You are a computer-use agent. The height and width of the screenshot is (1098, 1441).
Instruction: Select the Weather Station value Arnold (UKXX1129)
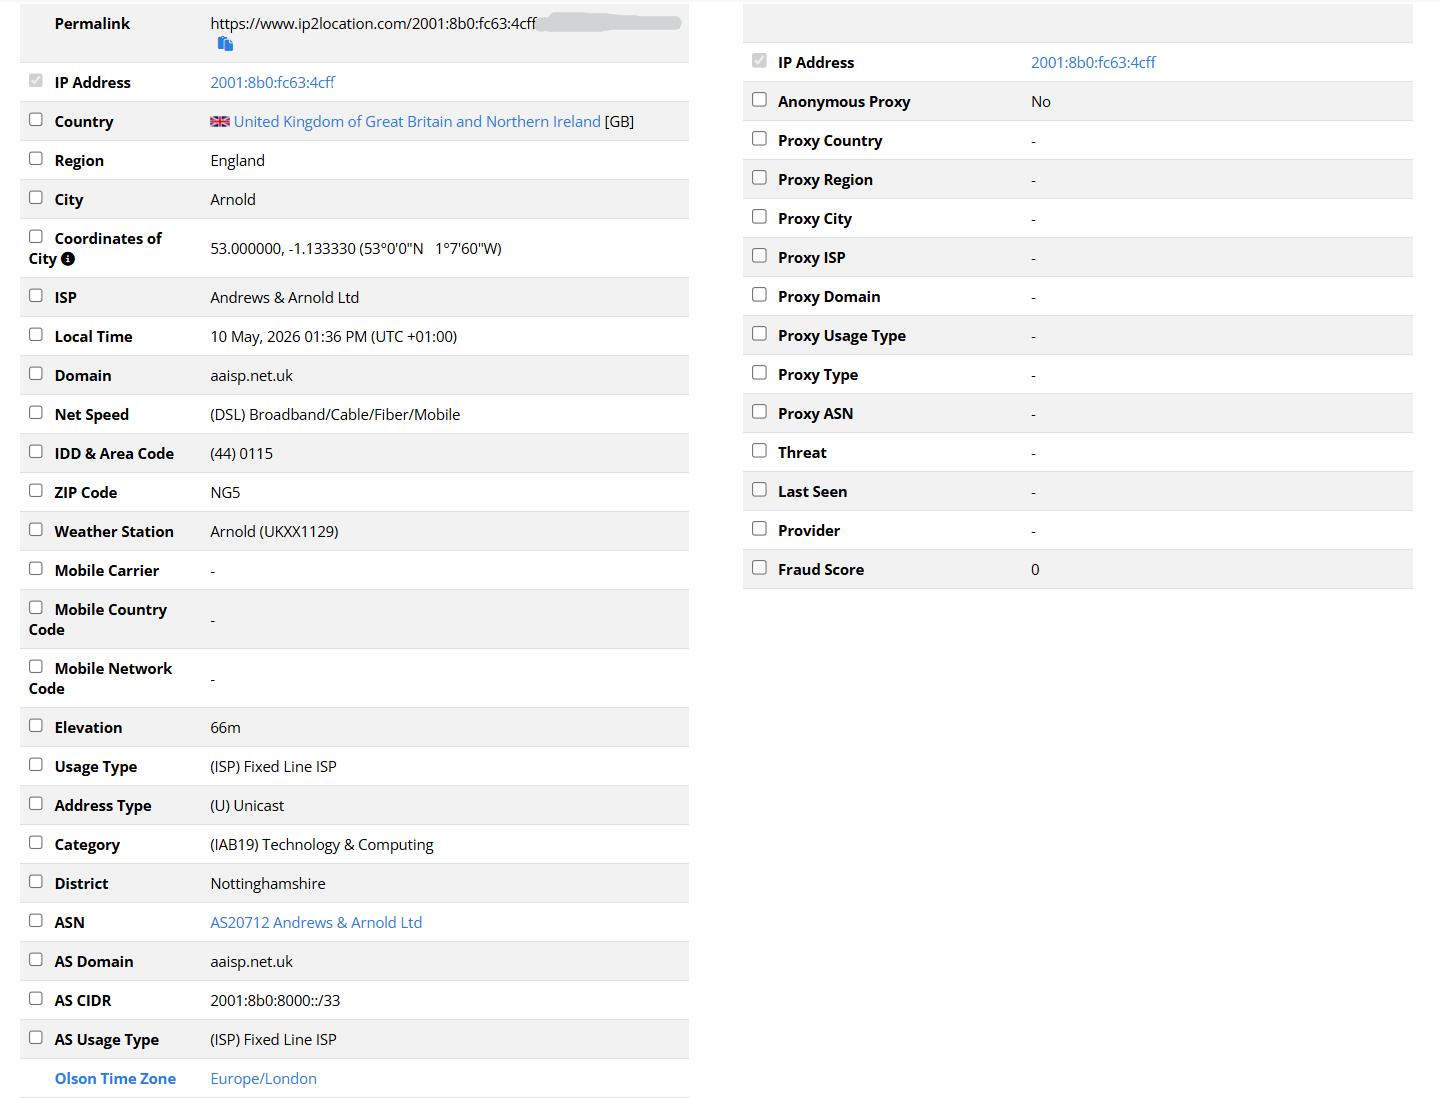(274, 532)
